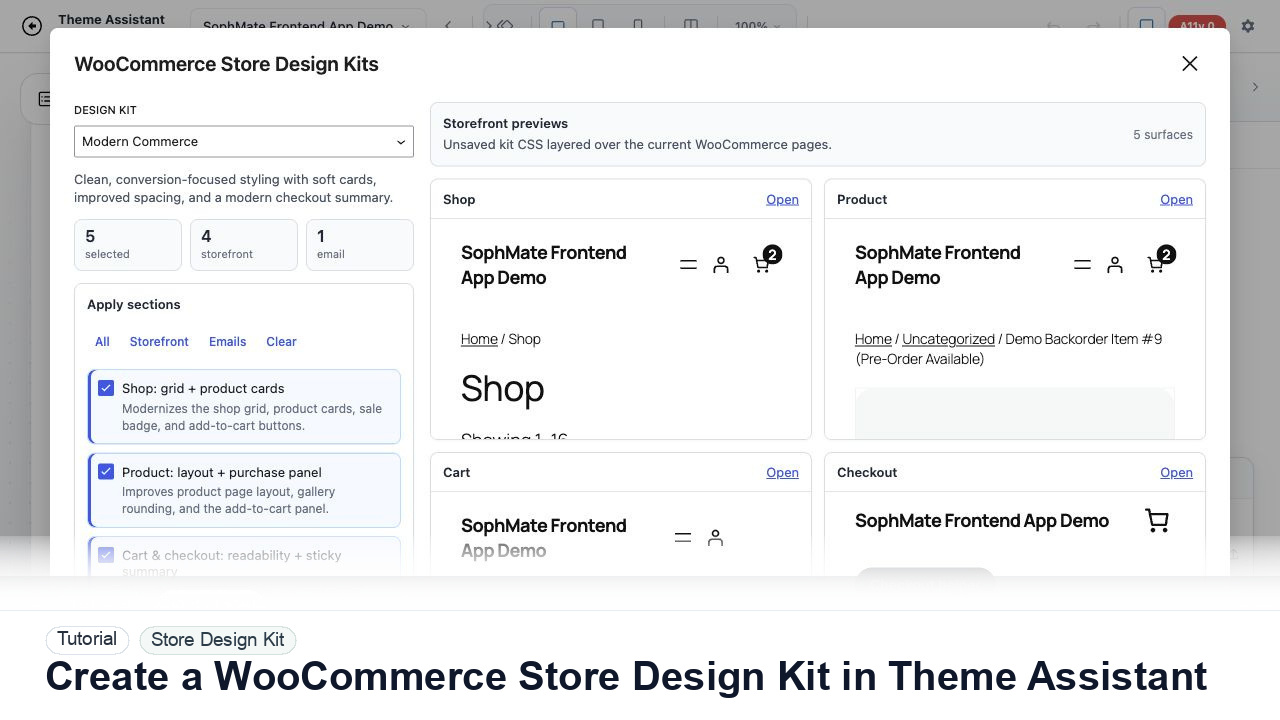Toggle the Cart & checkout readability checkbox

[106, 554]
